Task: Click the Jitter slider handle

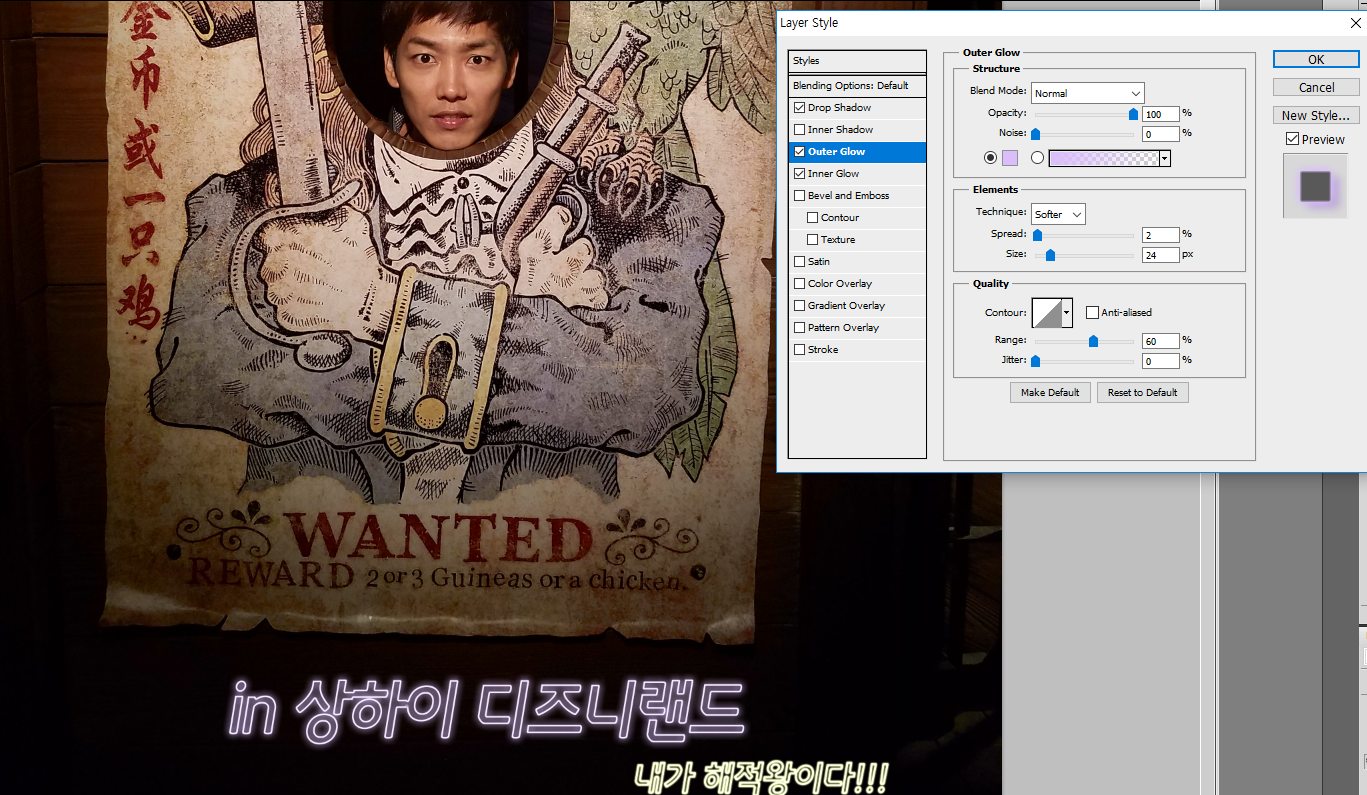Action: click(x=1036, y=362)
